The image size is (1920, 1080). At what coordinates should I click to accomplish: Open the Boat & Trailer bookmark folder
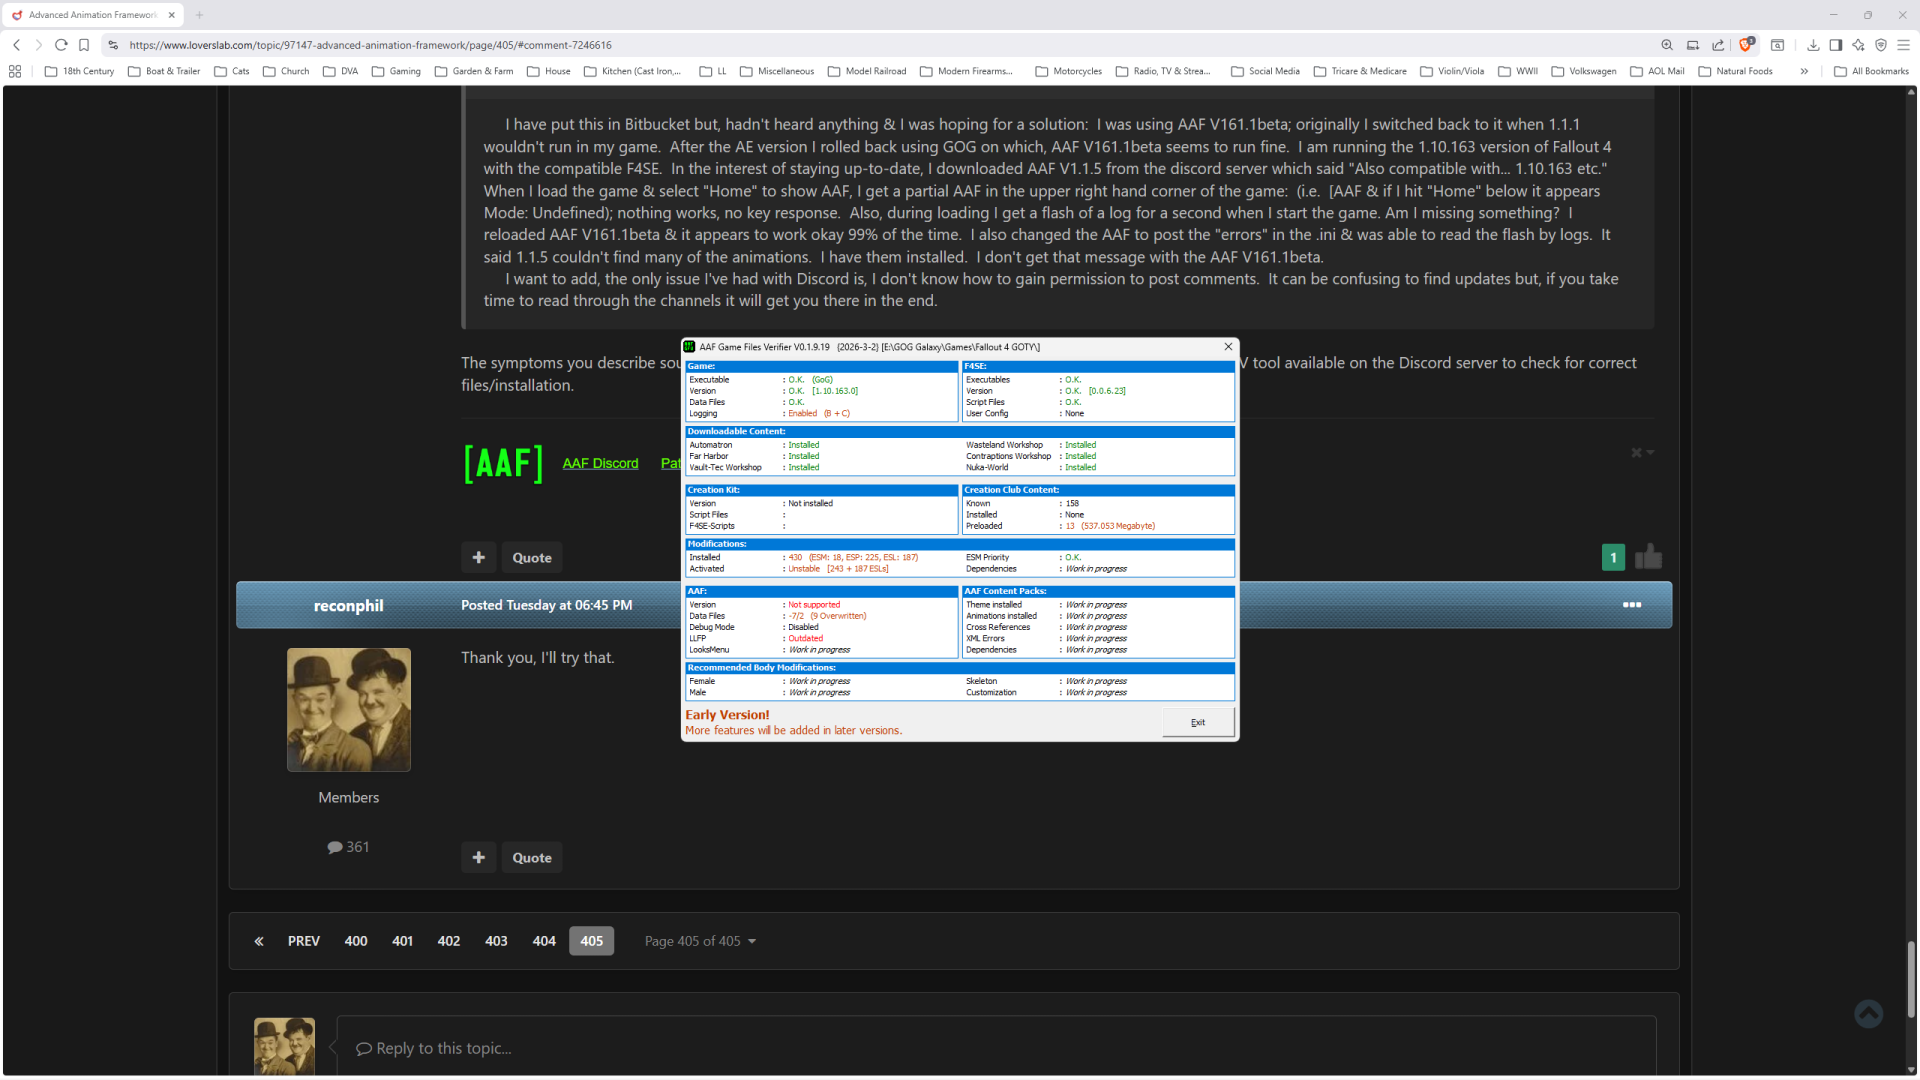tap(164, 71)
